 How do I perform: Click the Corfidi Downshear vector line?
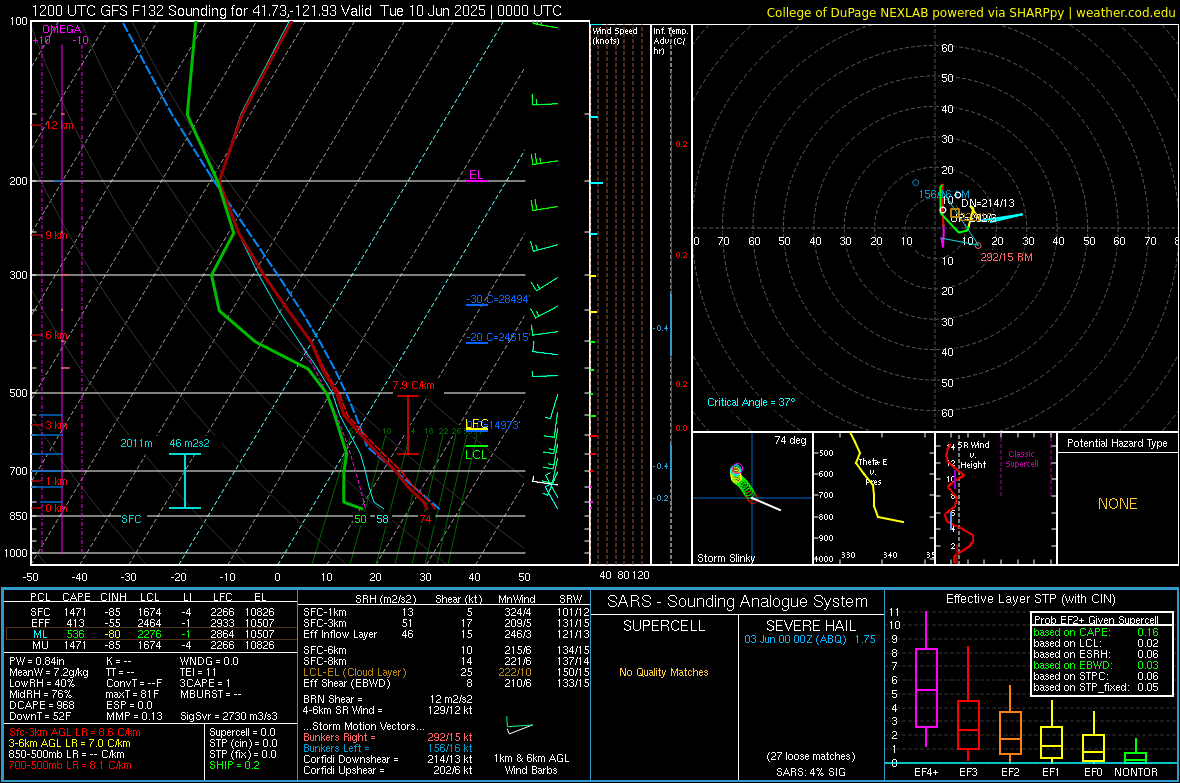click(387, 759)
